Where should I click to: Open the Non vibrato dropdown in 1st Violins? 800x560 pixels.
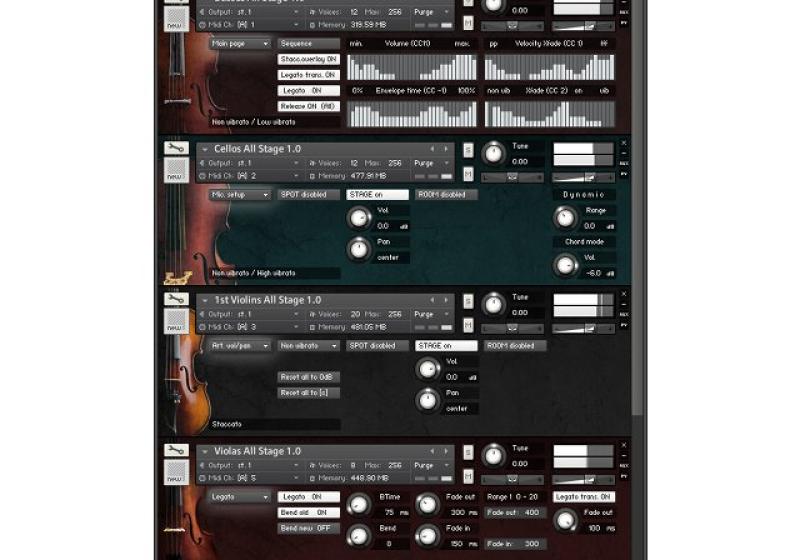point(309,345)
